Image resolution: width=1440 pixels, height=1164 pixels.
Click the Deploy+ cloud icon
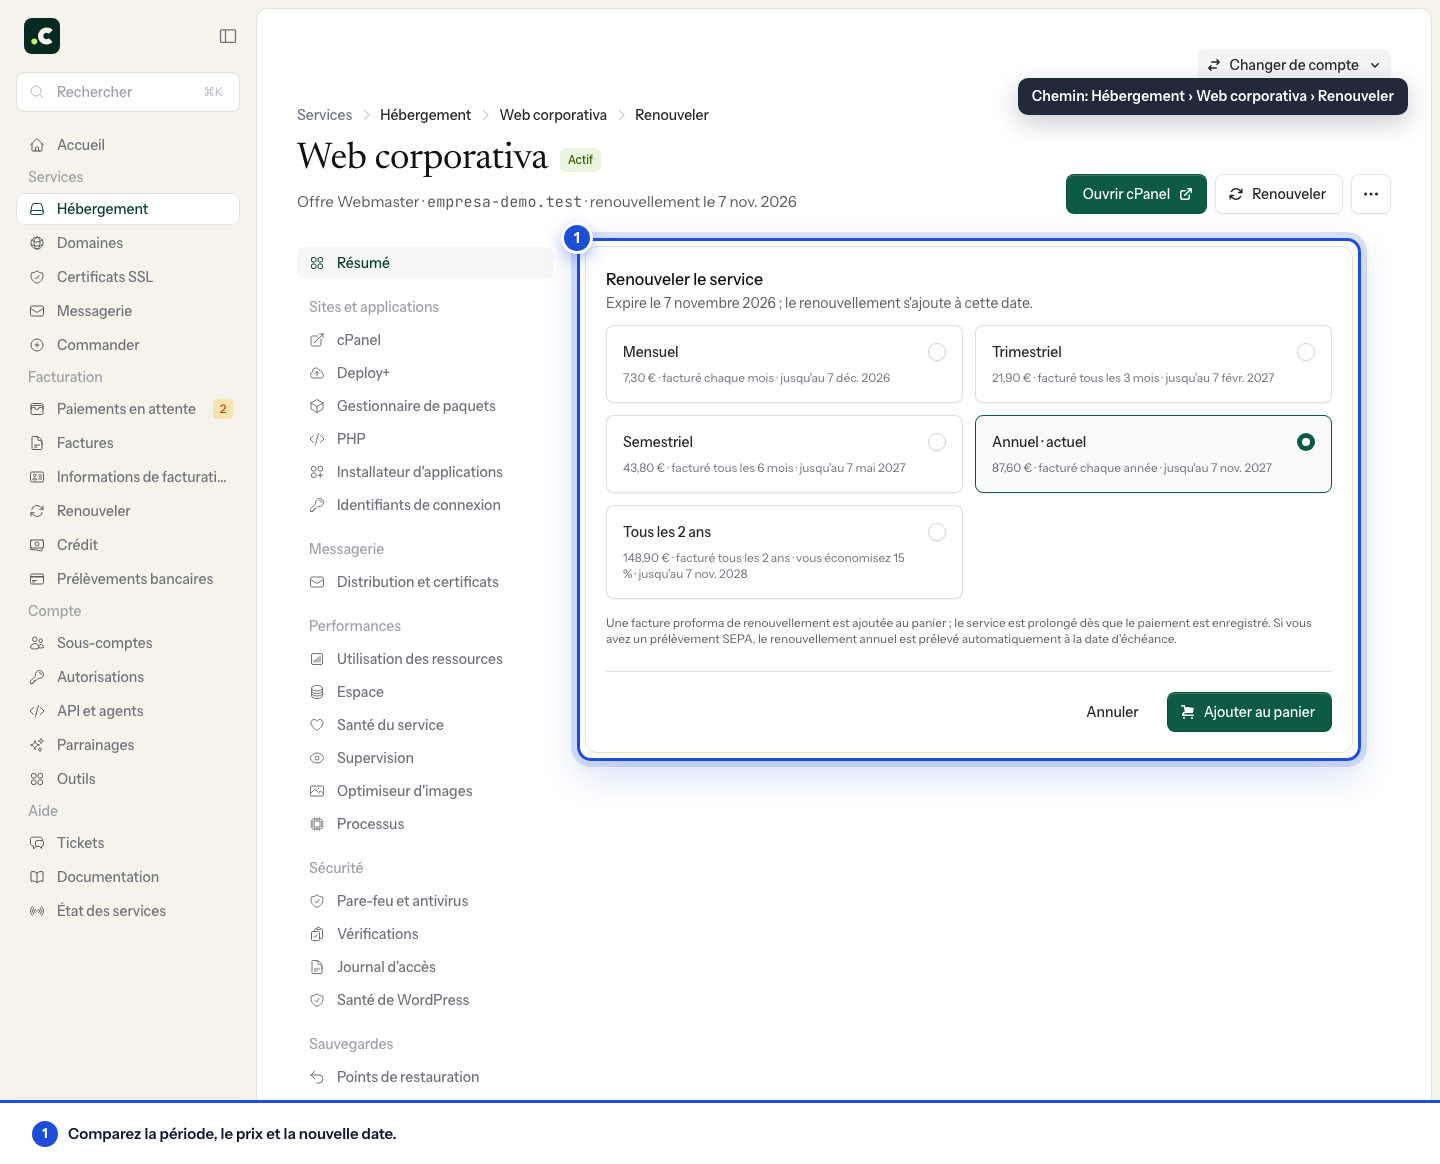coord(317,373)
